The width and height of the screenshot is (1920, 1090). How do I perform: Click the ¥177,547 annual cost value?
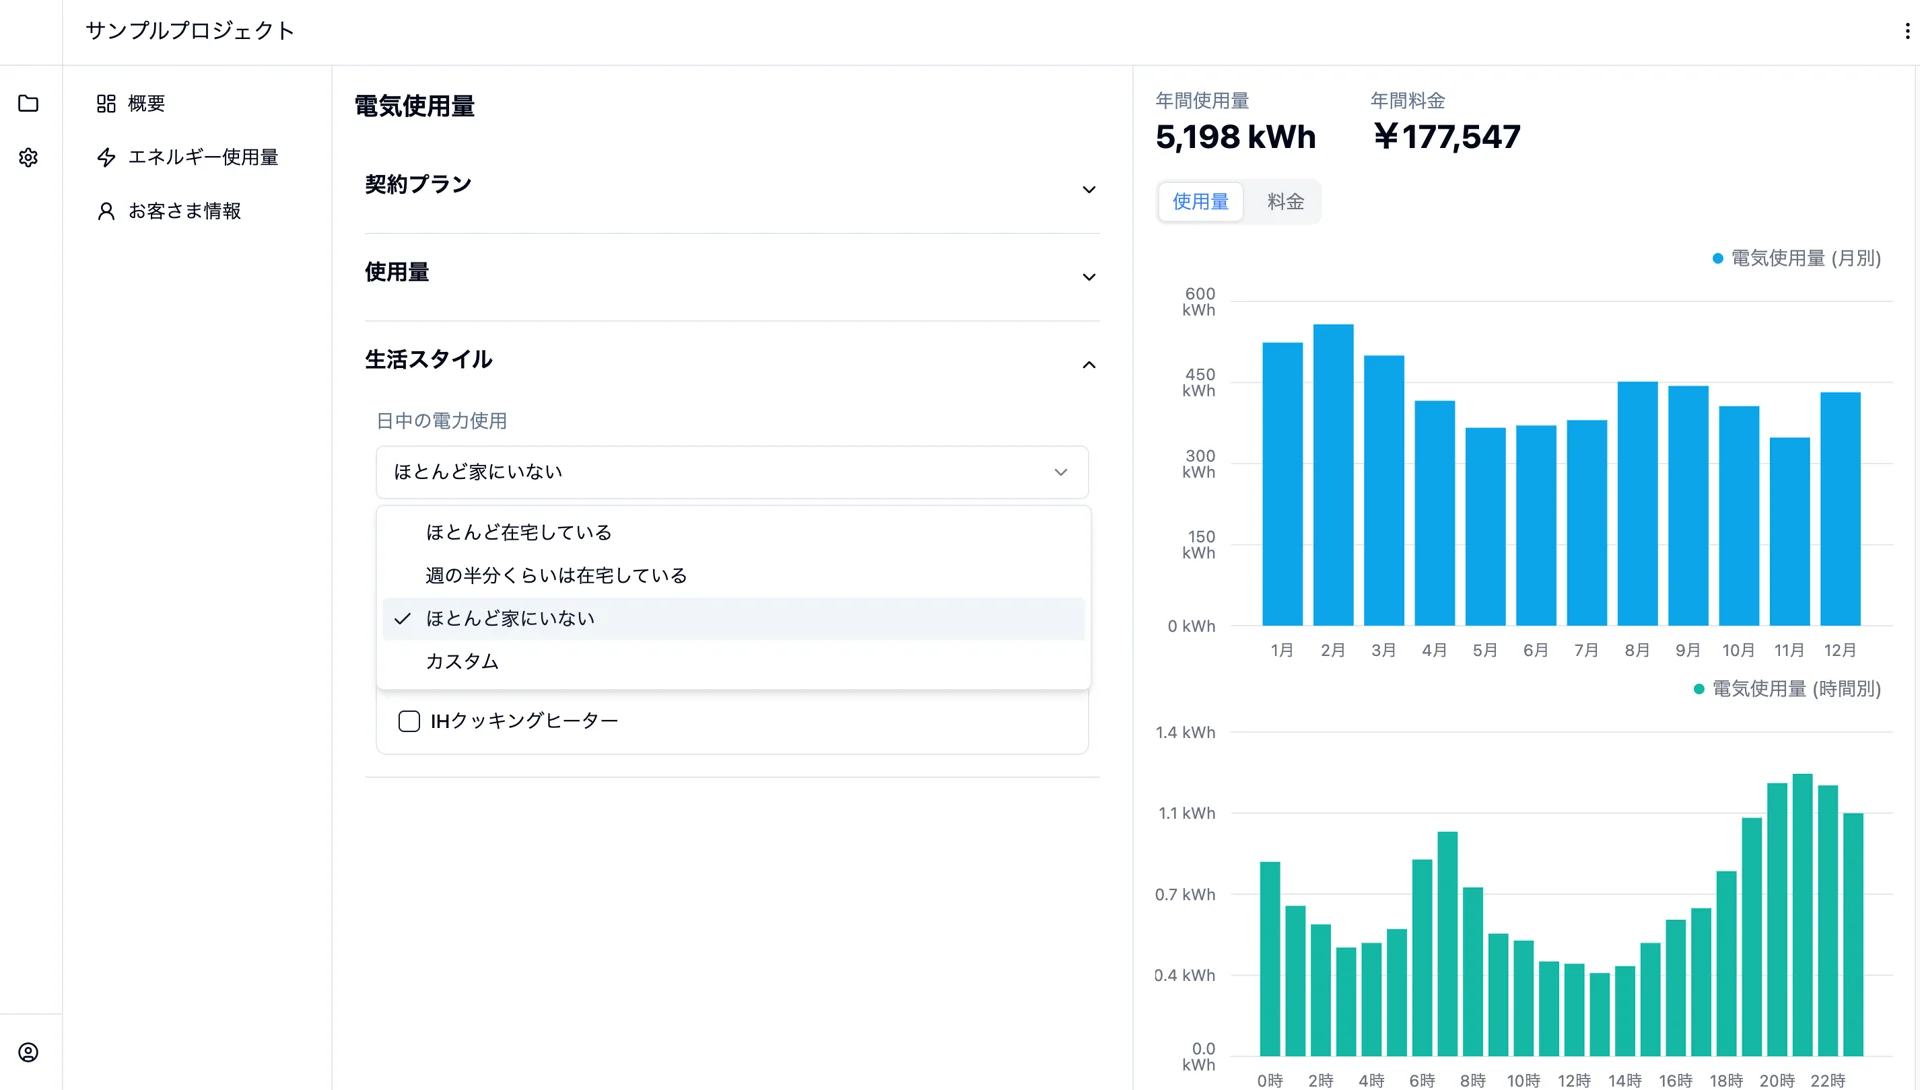pos(1446,137)
